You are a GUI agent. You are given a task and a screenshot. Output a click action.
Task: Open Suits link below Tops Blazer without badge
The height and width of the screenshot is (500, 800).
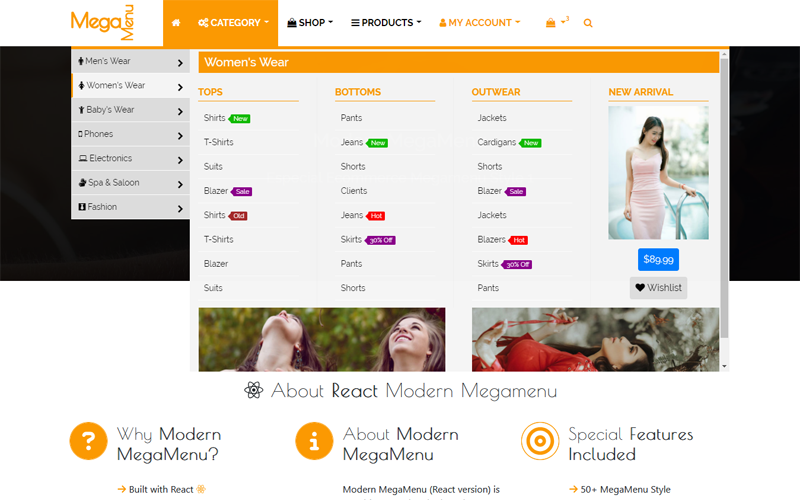pos(213,288)
